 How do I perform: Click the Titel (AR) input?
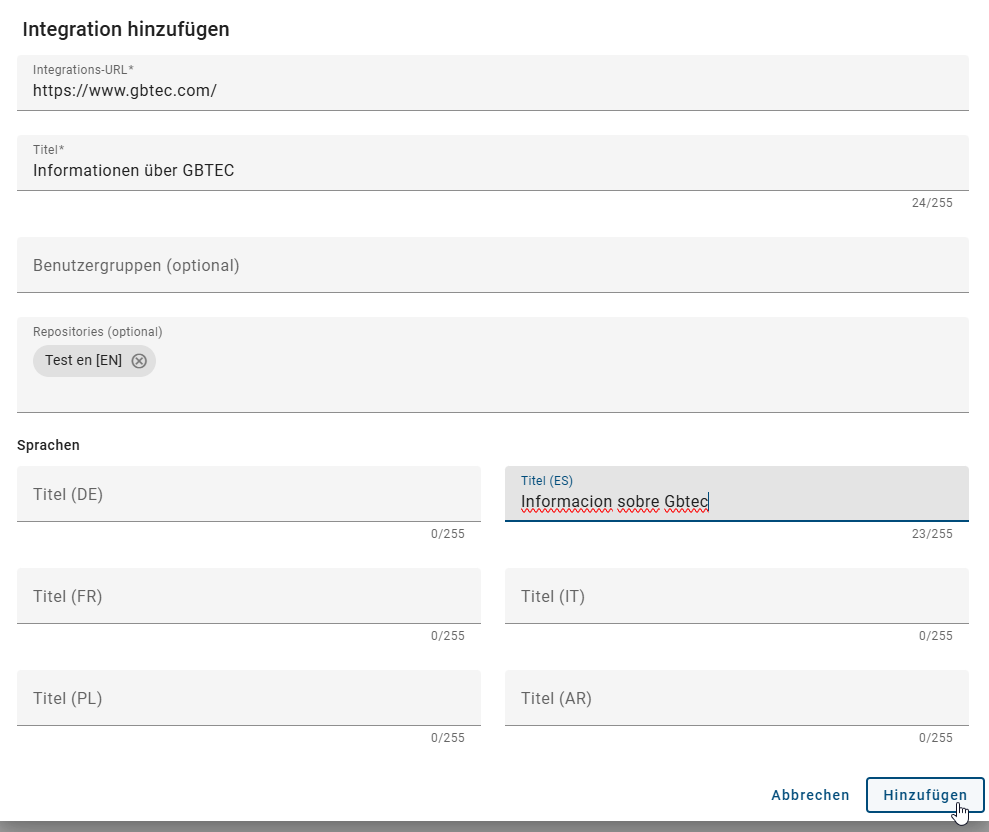pyautogui.click(x=736, y=697)
